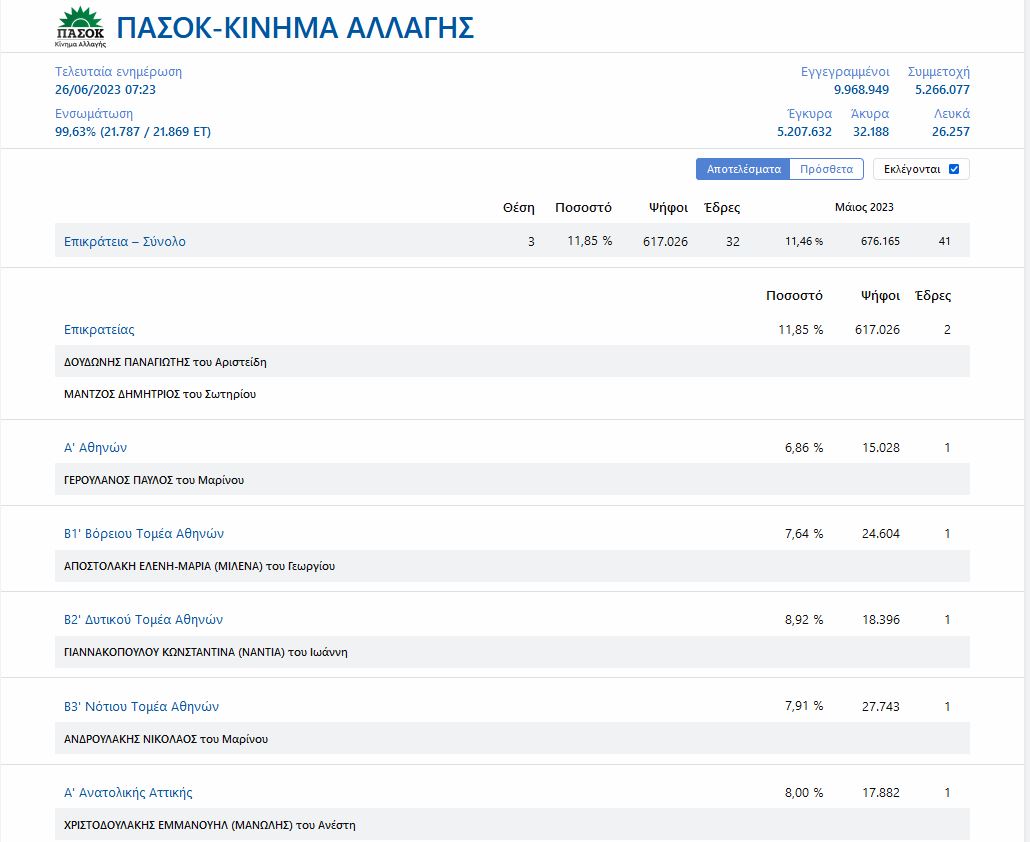Image resolution: width=1030 pixels, height=842 pixels.
Task: Switch to the Αποτελέσματα tab
Action: 743,169
